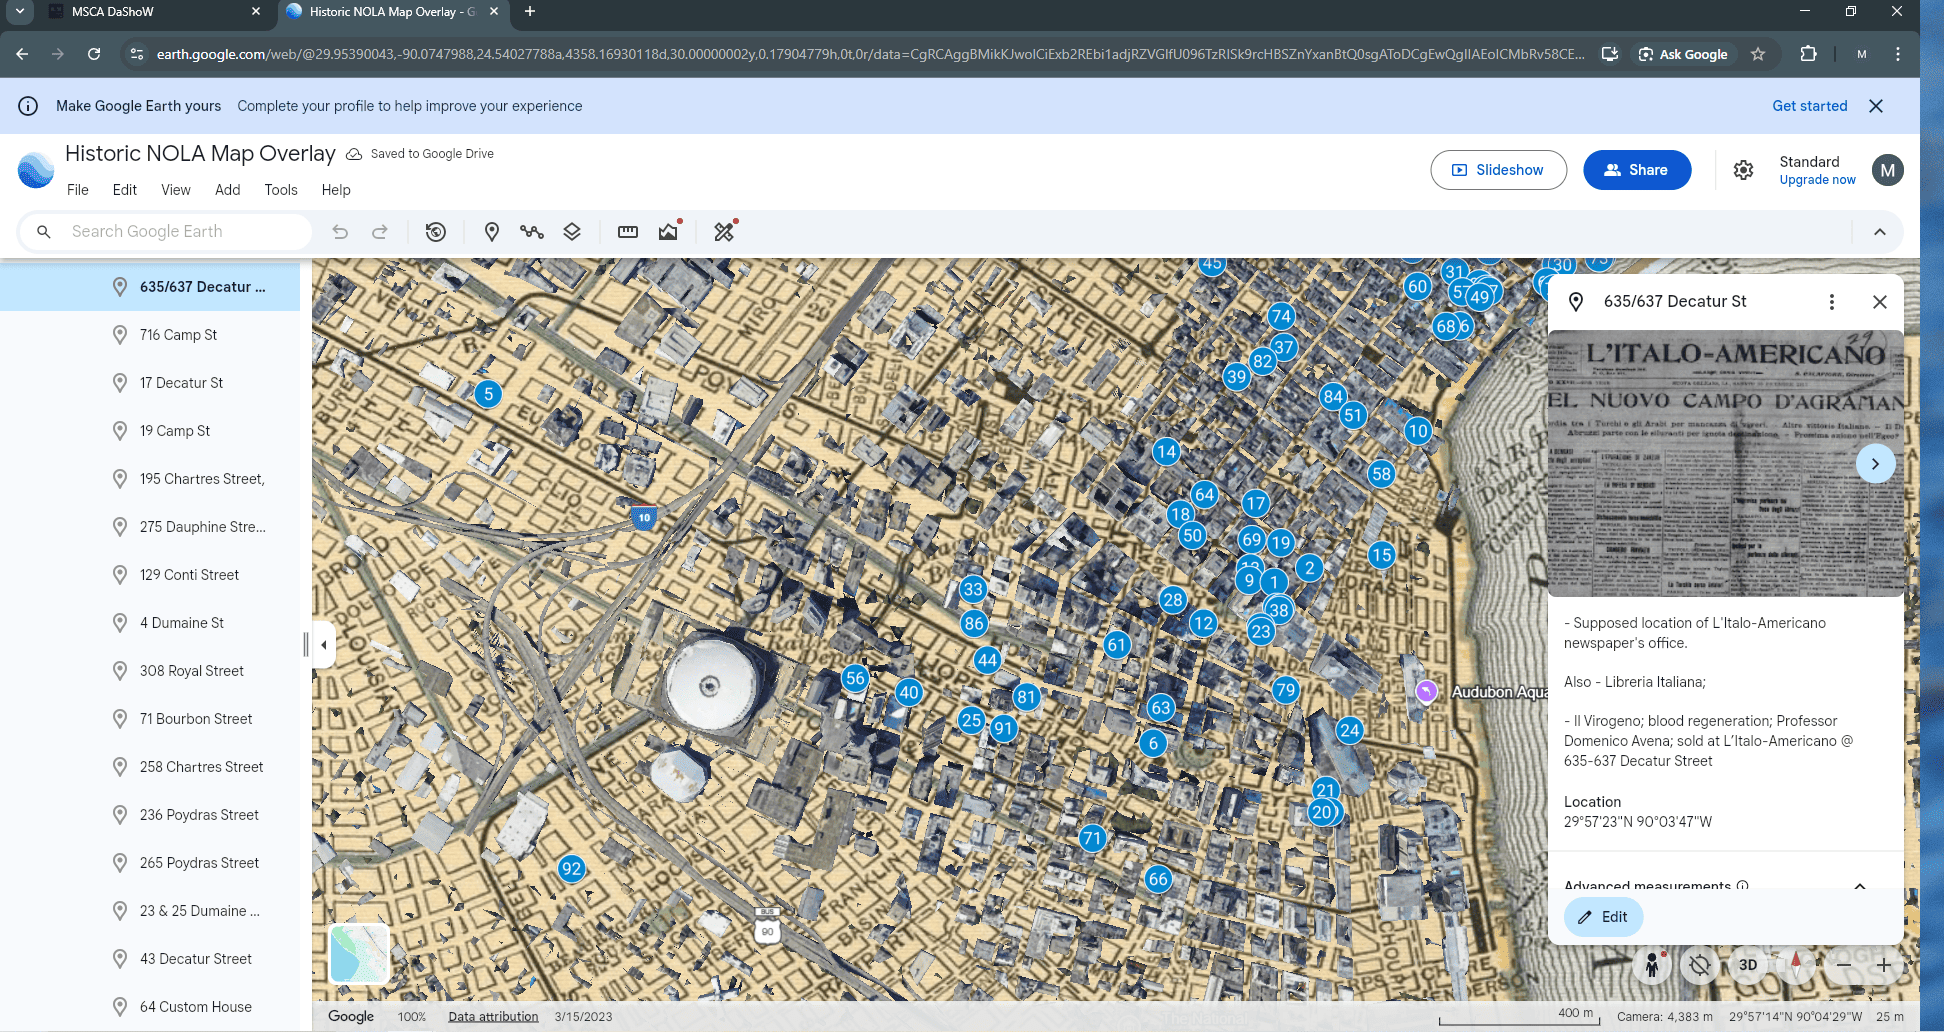Open the historical imagery time tool
1944x1032 pixels.
click(x=435, y=232)
